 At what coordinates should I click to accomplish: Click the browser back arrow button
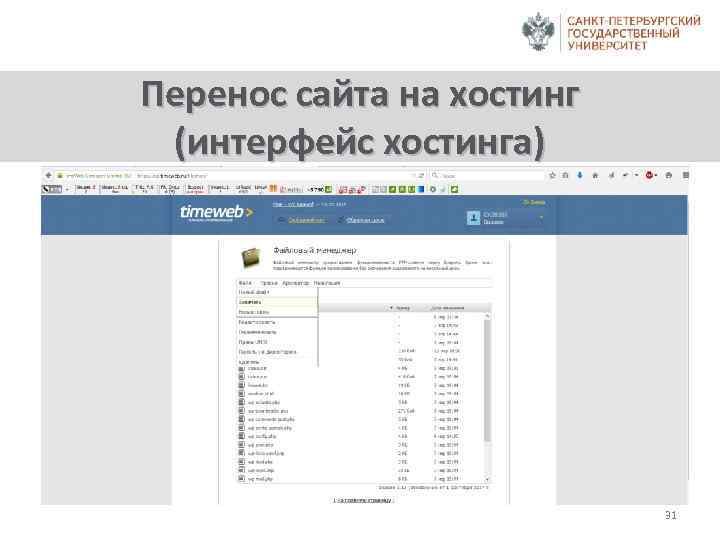[x=49, y=175]
